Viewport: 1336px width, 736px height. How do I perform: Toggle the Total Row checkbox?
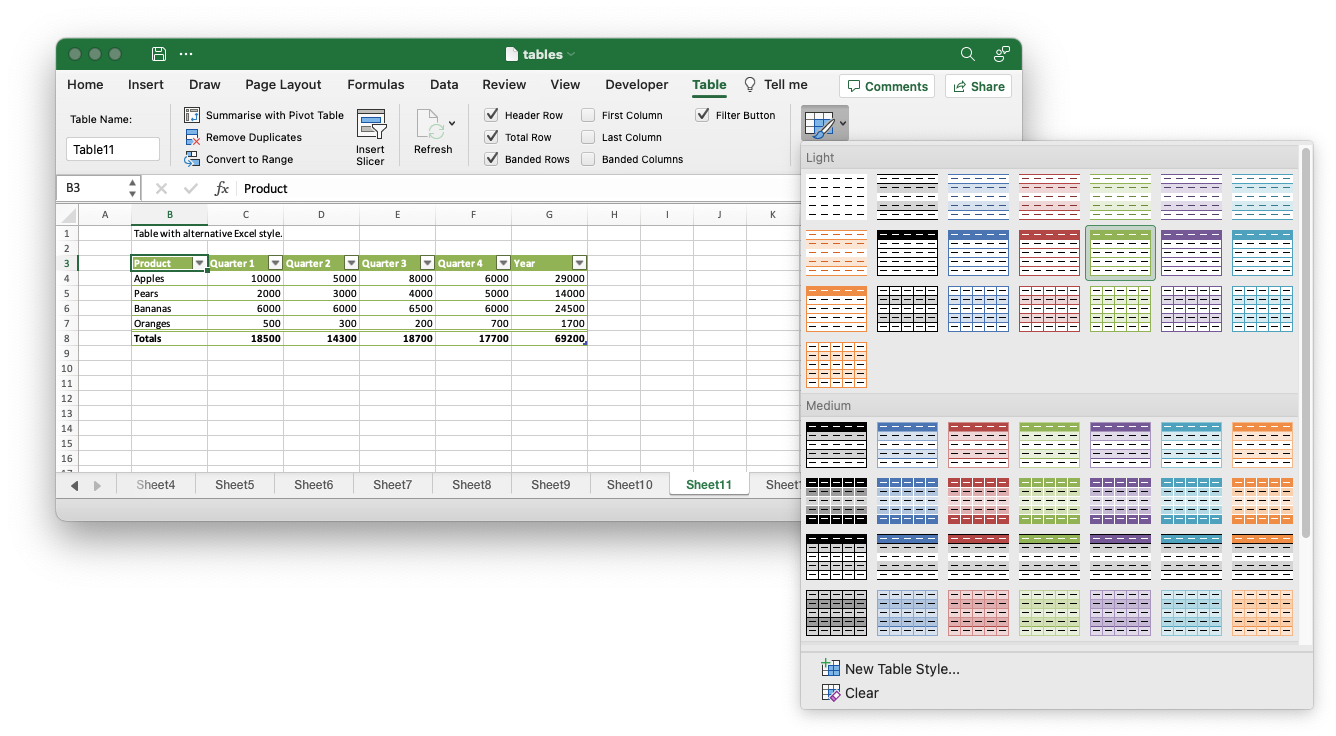click(x=491, y=137)
